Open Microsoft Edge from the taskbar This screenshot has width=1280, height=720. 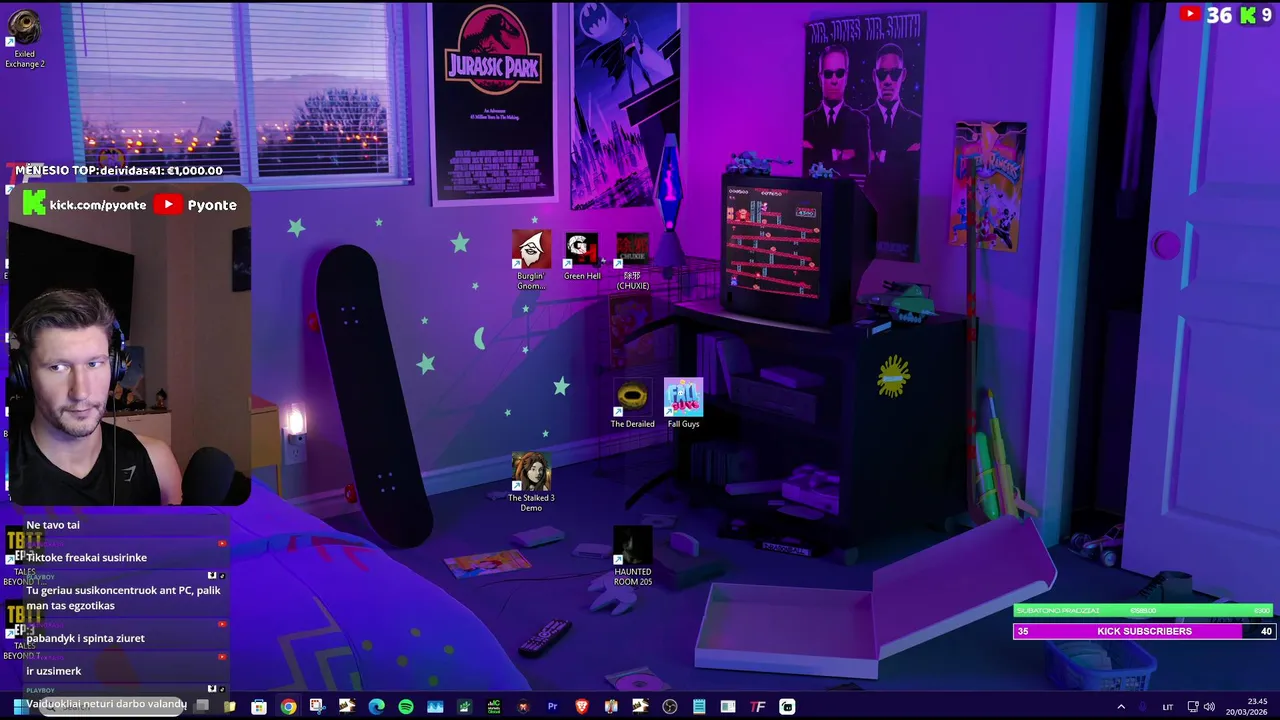pyautogui.click(x=376, y=706)
